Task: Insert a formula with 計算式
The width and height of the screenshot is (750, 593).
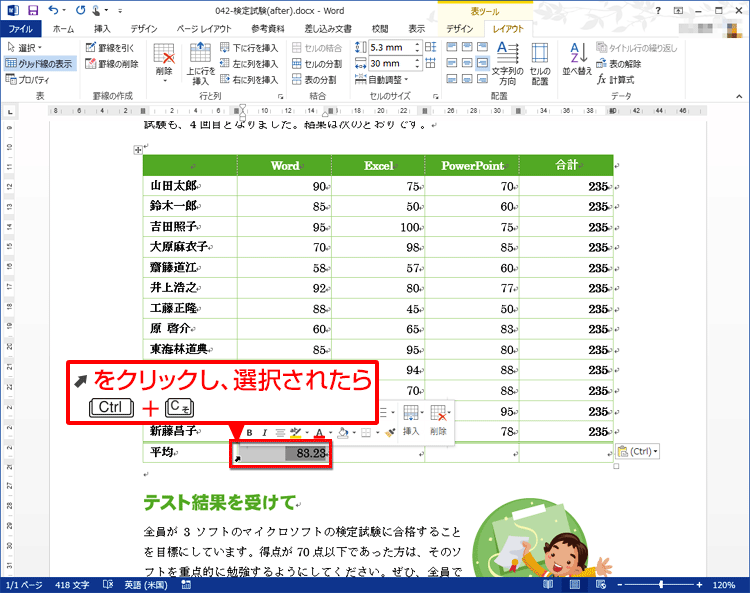Action: pos(616,79)
